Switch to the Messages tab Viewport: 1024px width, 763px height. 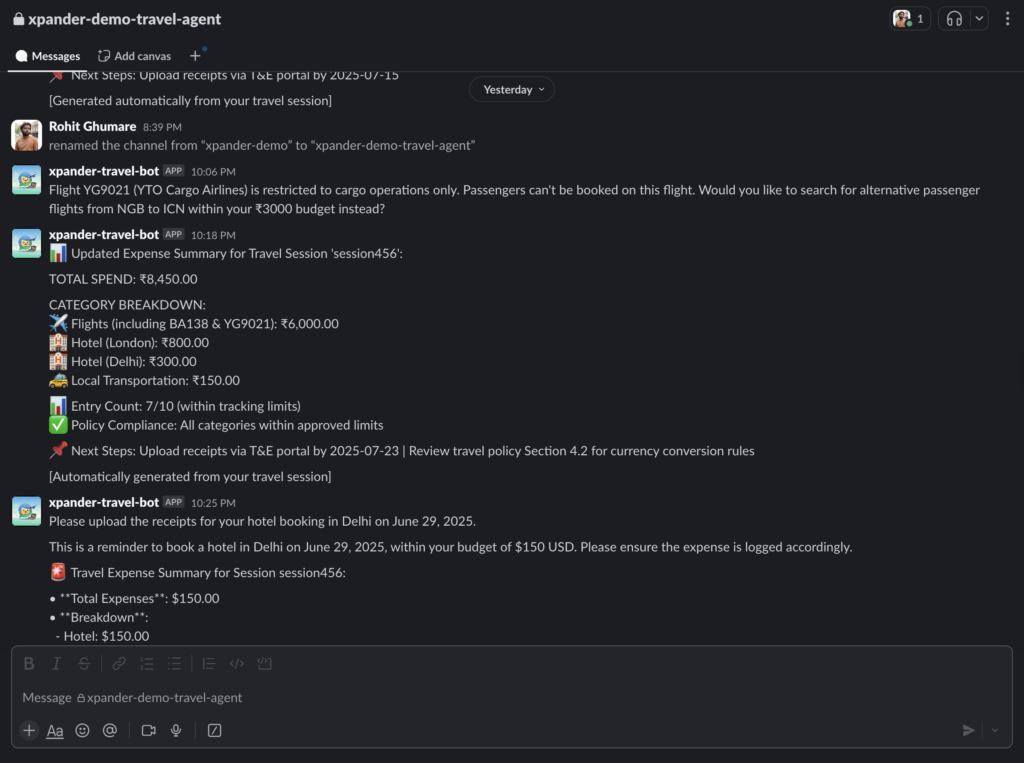(48, 56)
